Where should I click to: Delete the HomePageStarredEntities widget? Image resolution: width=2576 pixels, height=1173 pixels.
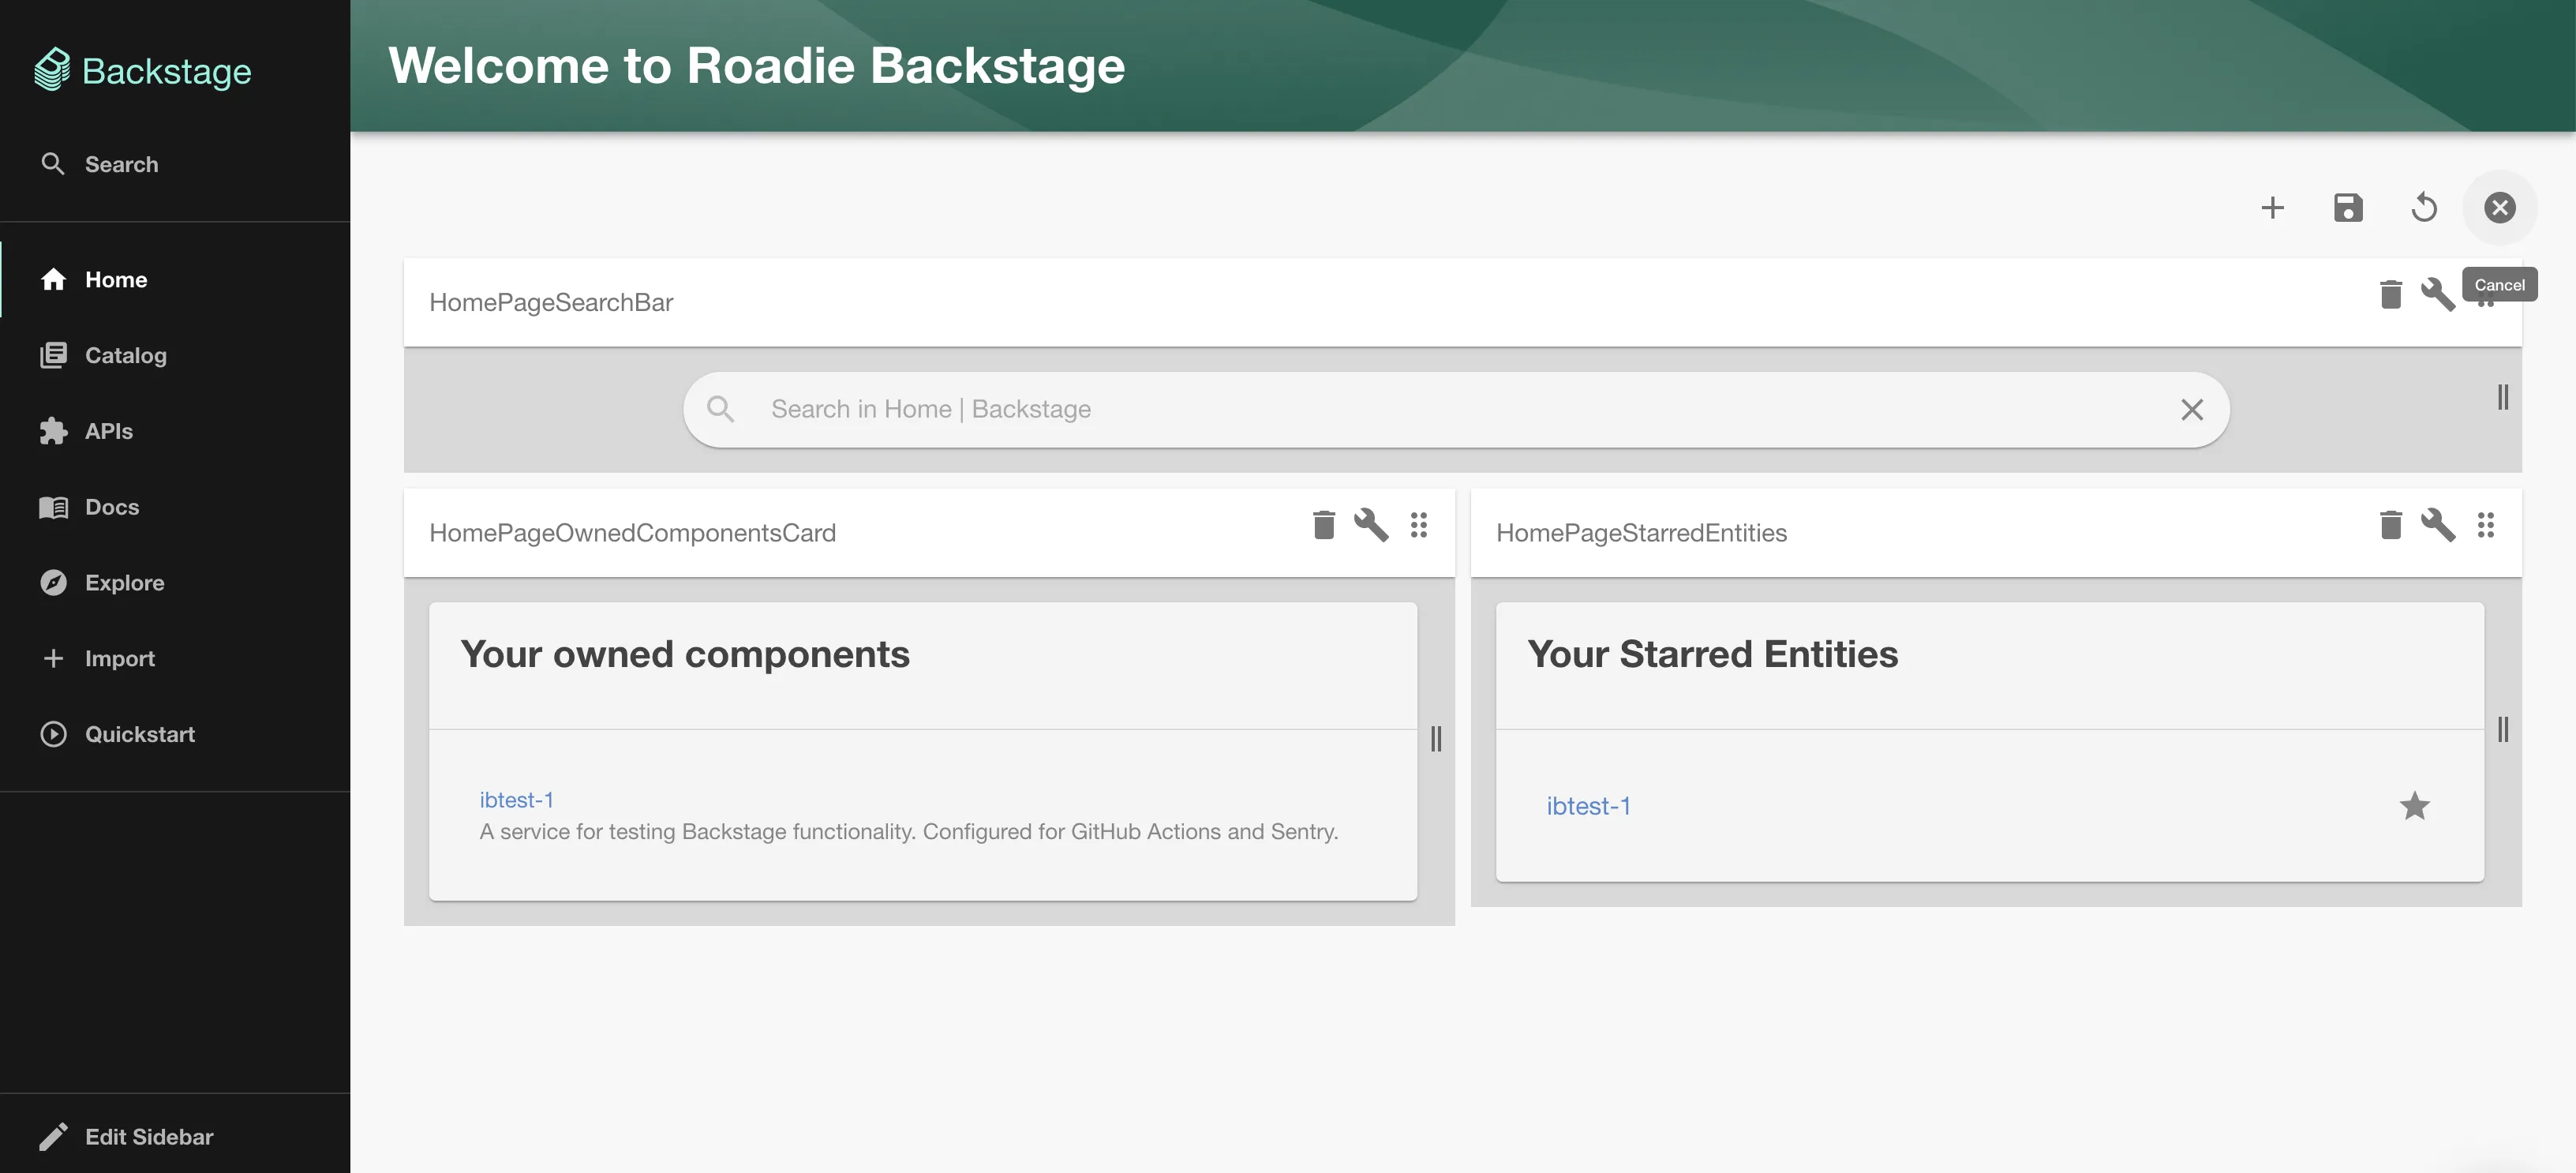coord(2391,525)
